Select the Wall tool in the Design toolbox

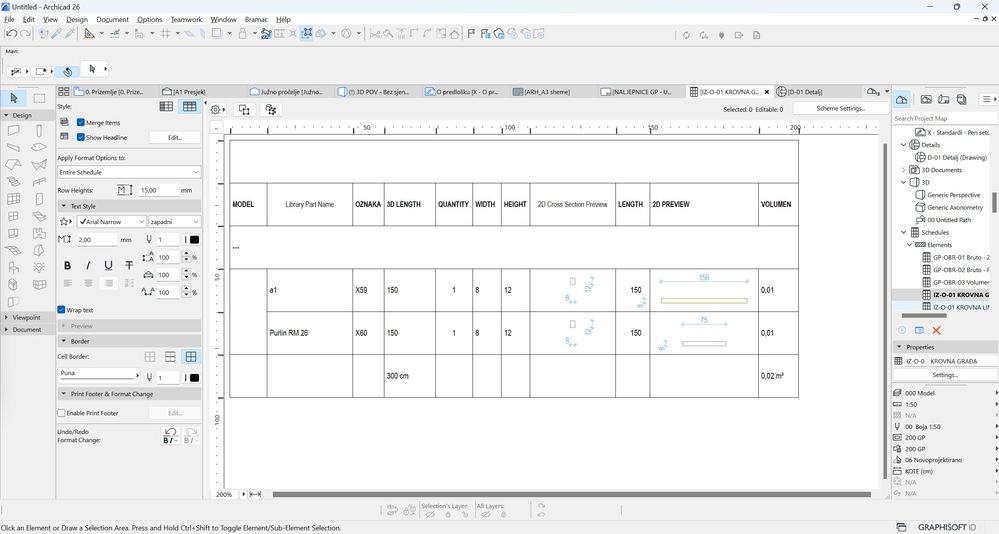coord(13,131)
